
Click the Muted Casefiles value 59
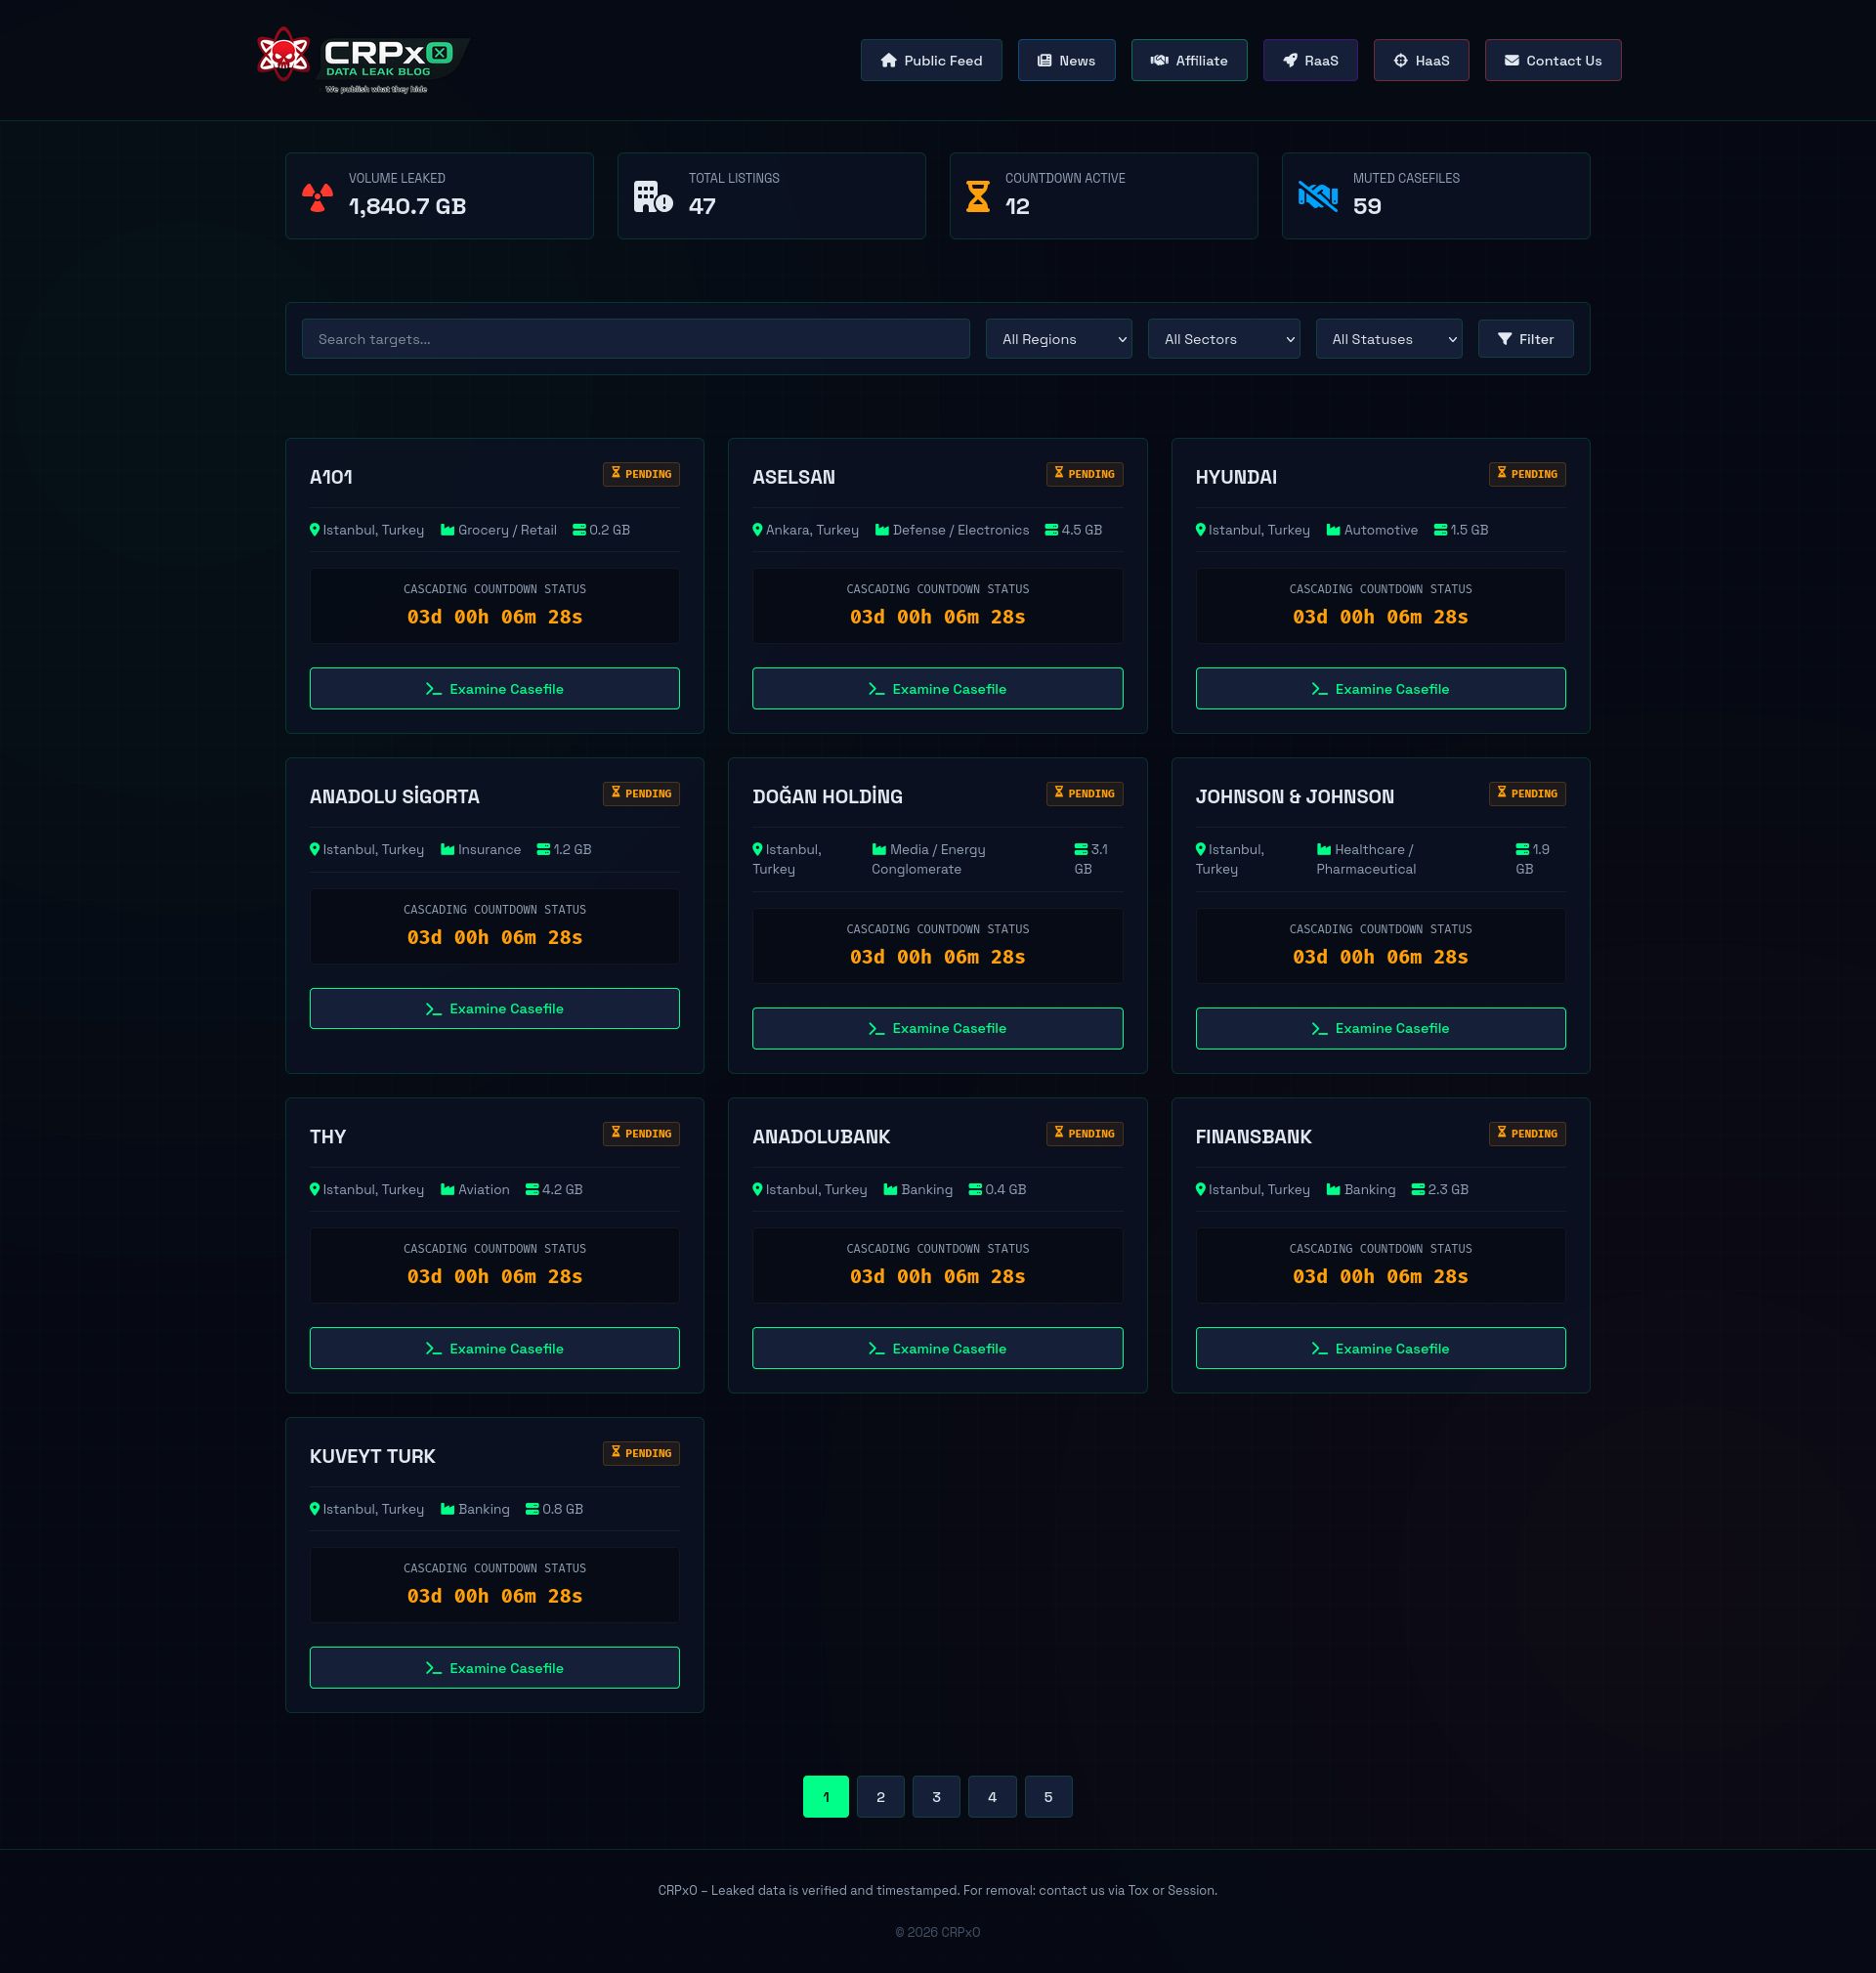click(x=1367, y=206)
